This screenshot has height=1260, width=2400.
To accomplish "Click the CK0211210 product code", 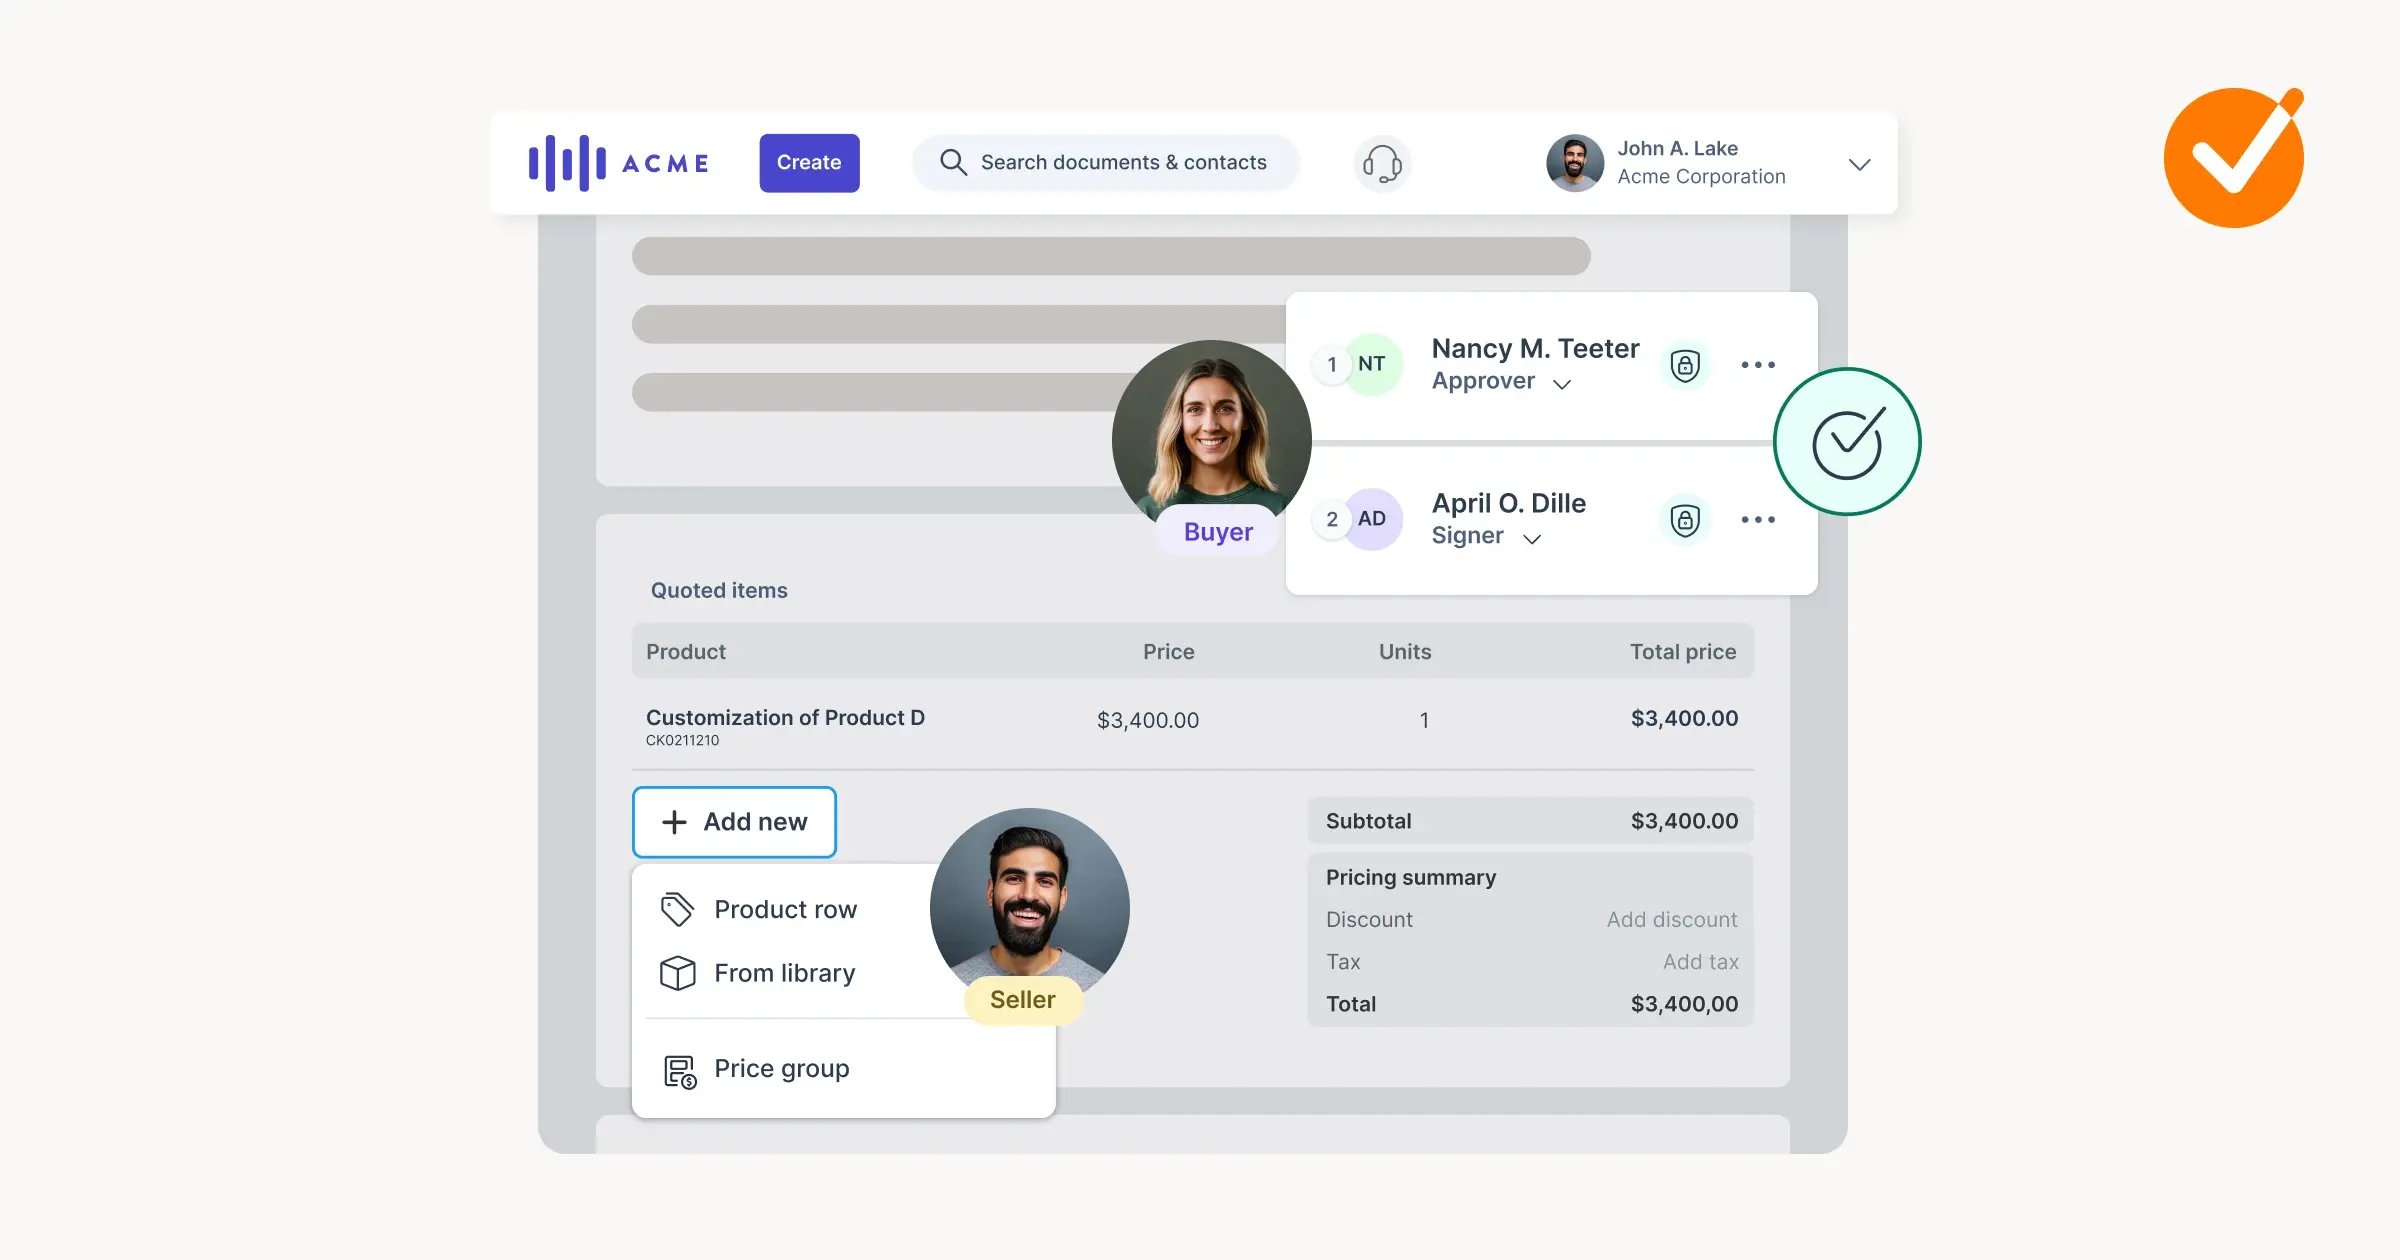I will [682, 740].
